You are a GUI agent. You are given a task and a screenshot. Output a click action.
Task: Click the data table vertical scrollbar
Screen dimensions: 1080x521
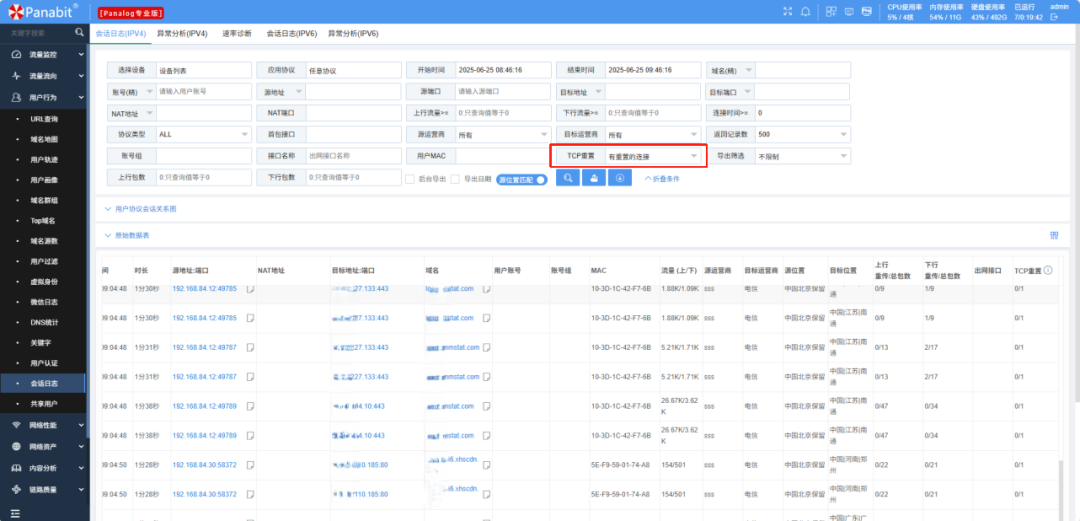pos(1061,490)
